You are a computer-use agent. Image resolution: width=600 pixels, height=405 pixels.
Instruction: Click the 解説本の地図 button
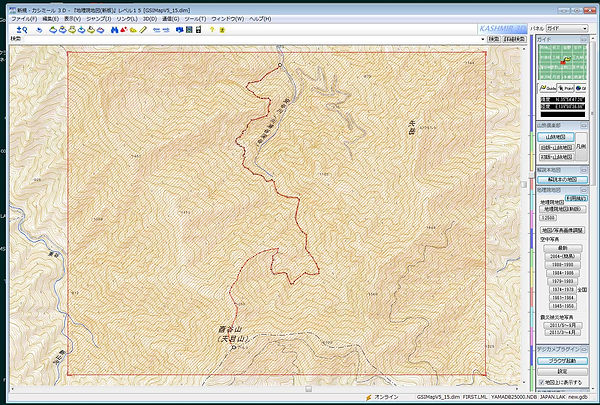click(x=562, y=180)
